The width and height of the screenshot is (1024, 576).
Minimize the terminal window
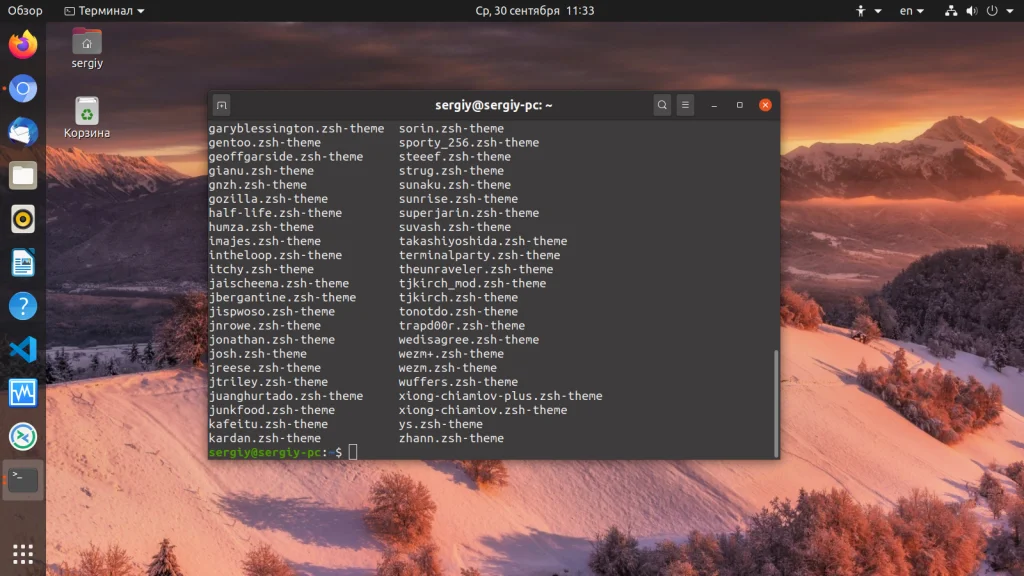pos(714,105)
